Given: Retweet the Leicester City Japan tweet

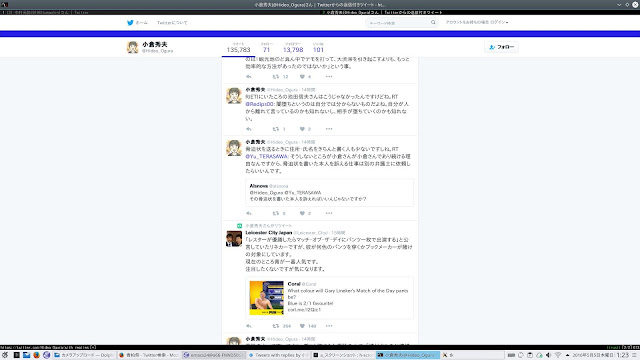Looking at the screenshot, I should coord(276,326).
